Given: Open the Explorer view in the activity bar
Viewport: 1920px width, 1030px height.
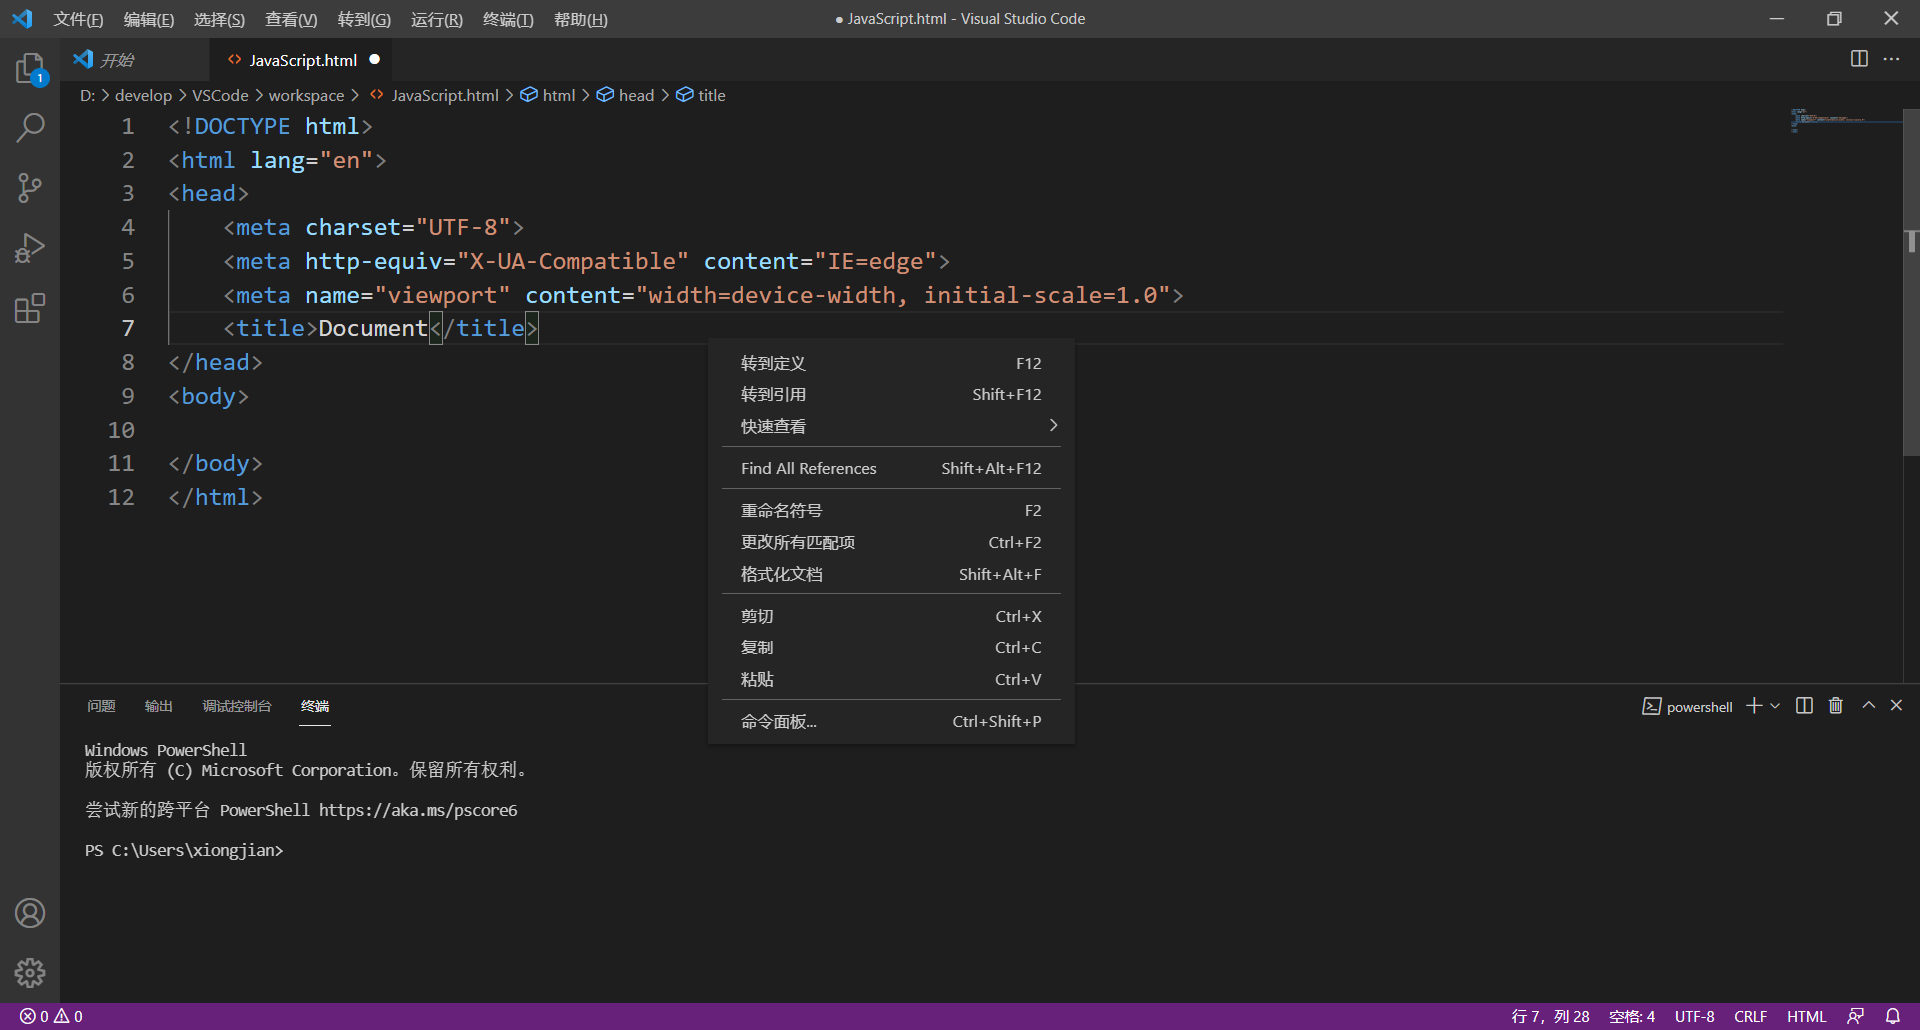Looking at the screenshot, I should pos(30,68).
